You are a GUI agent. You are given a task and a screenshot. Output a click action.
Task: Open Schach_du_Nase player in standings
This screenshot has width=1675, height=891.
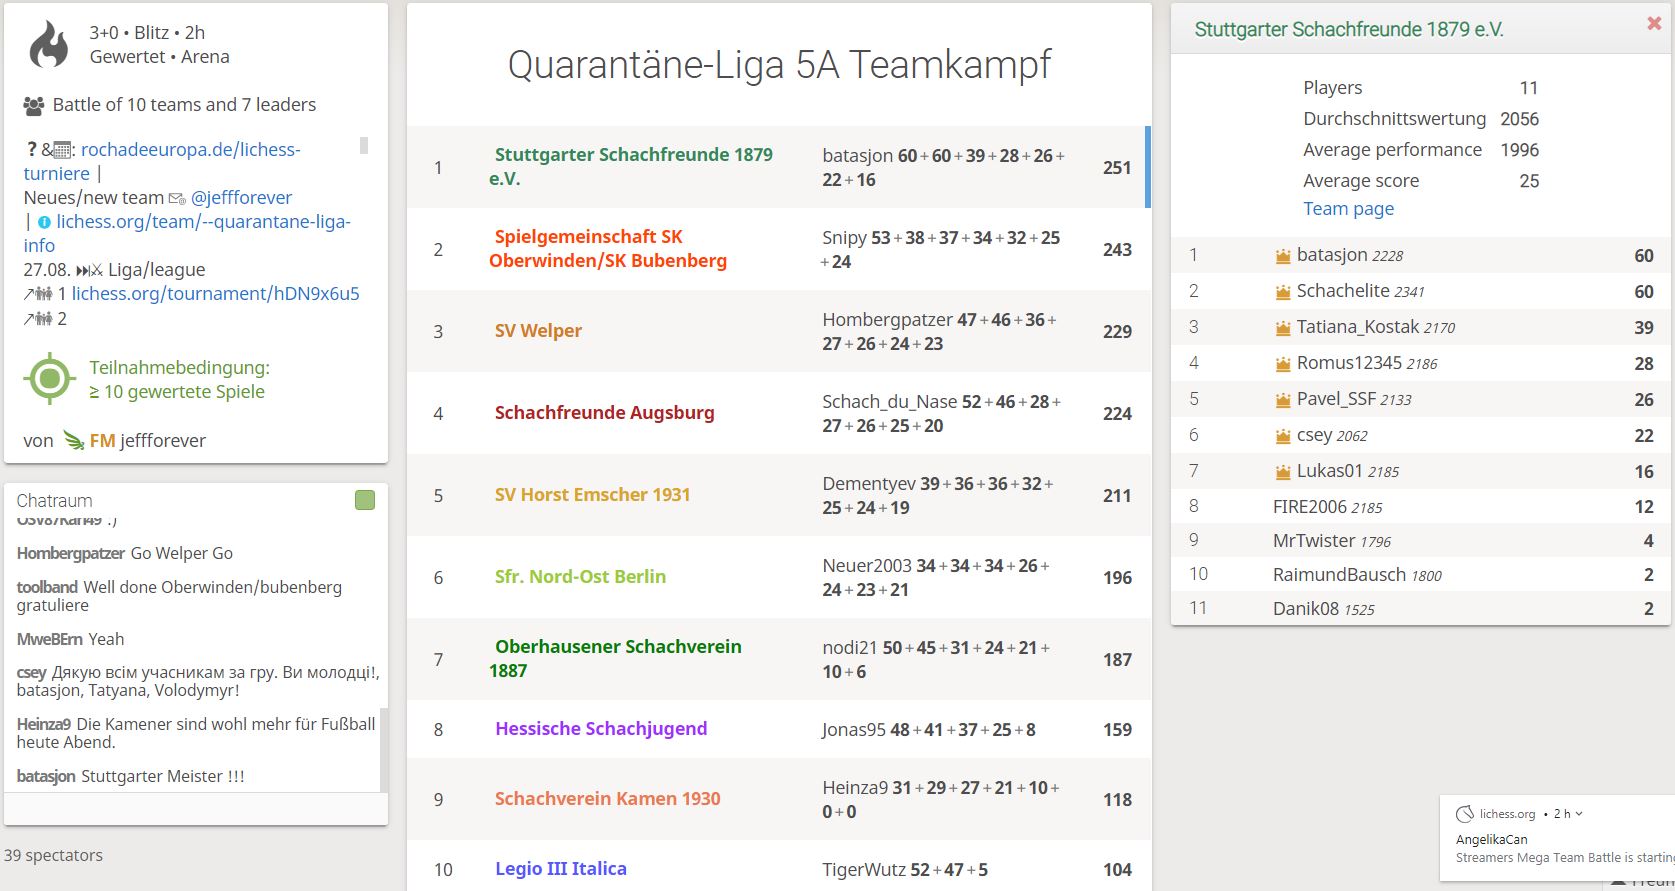tap(889, 402)
